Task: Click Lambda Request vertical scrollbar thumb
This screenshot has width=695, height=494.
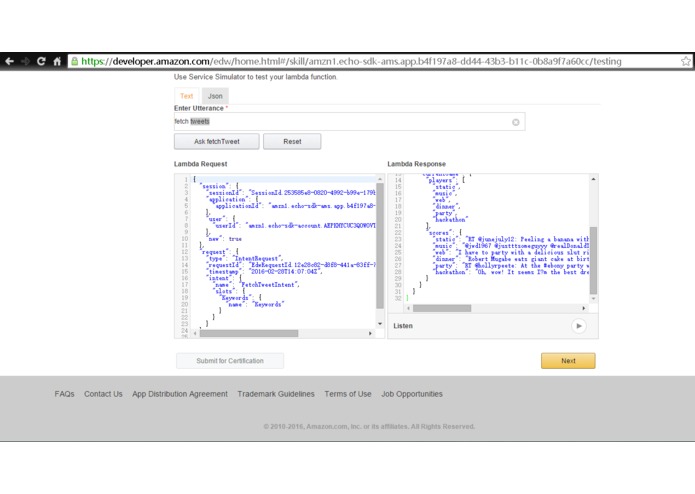Action: click(x=380, y=246)
